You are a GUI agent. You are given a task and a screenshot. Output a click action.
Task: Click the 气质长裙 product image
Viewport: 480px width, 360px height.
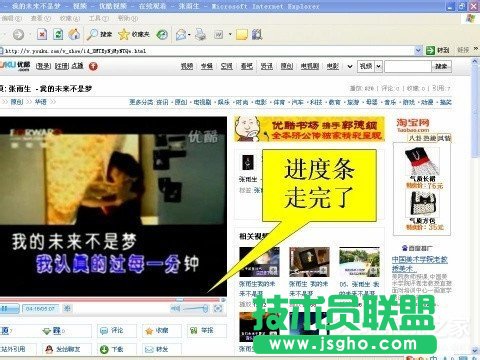click(422, 162)
